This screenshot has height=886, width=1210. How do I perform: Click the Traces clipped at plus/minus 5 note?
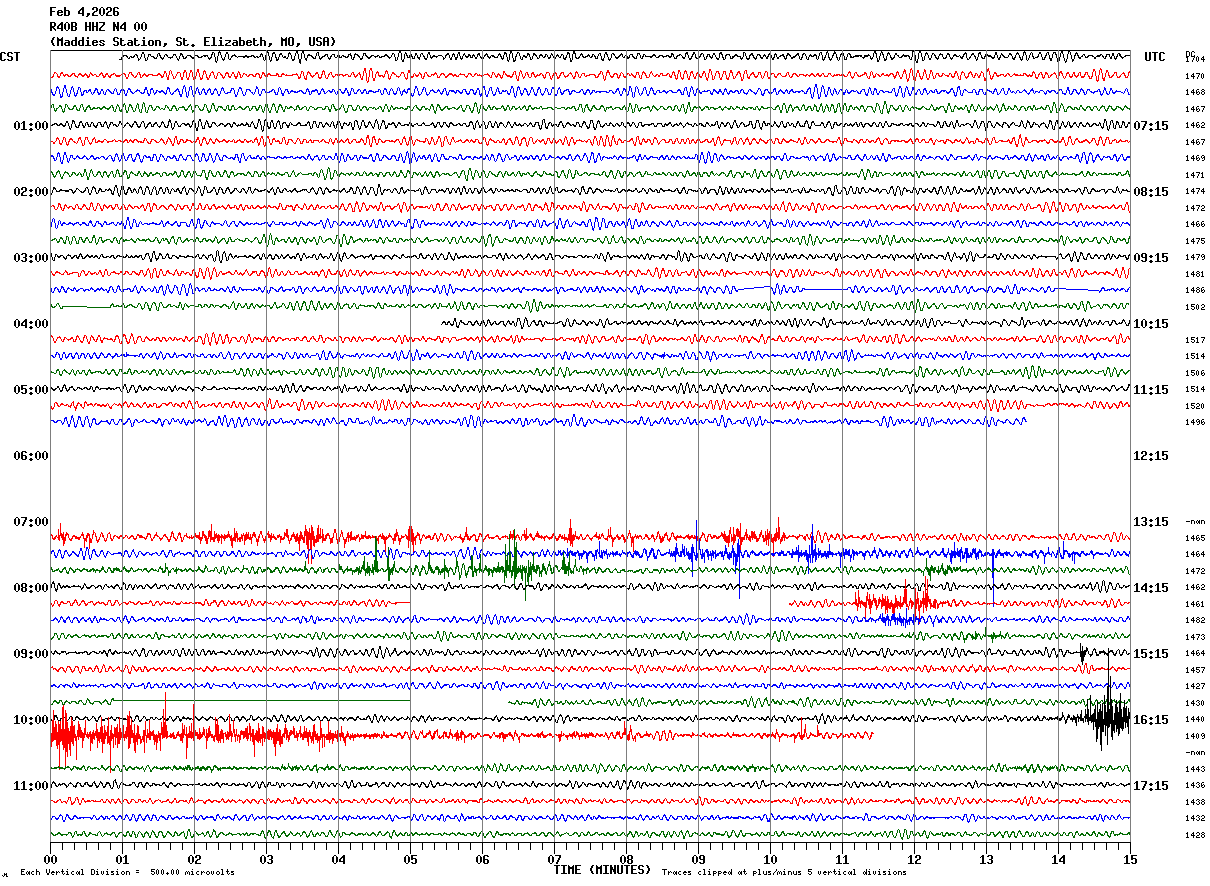784,873
